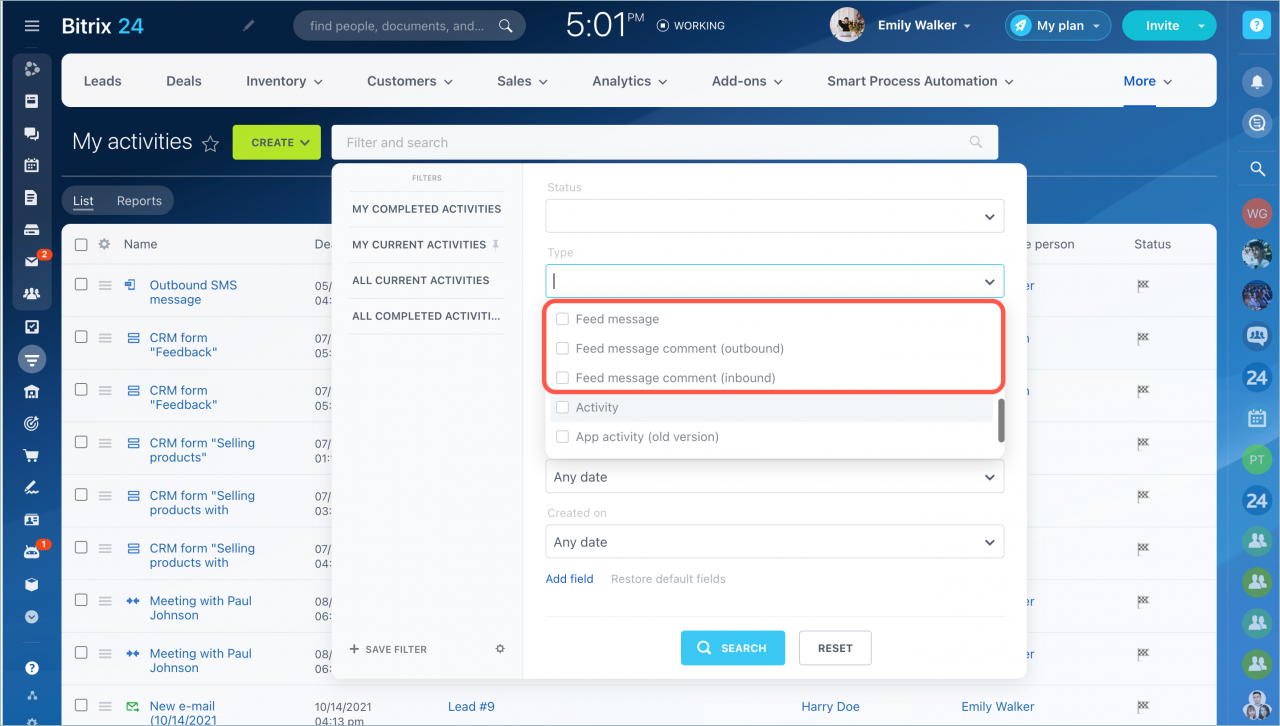1280x726 pixels.
Task: Click the Type list scrollbar
Action: [x=1001, y=420]
